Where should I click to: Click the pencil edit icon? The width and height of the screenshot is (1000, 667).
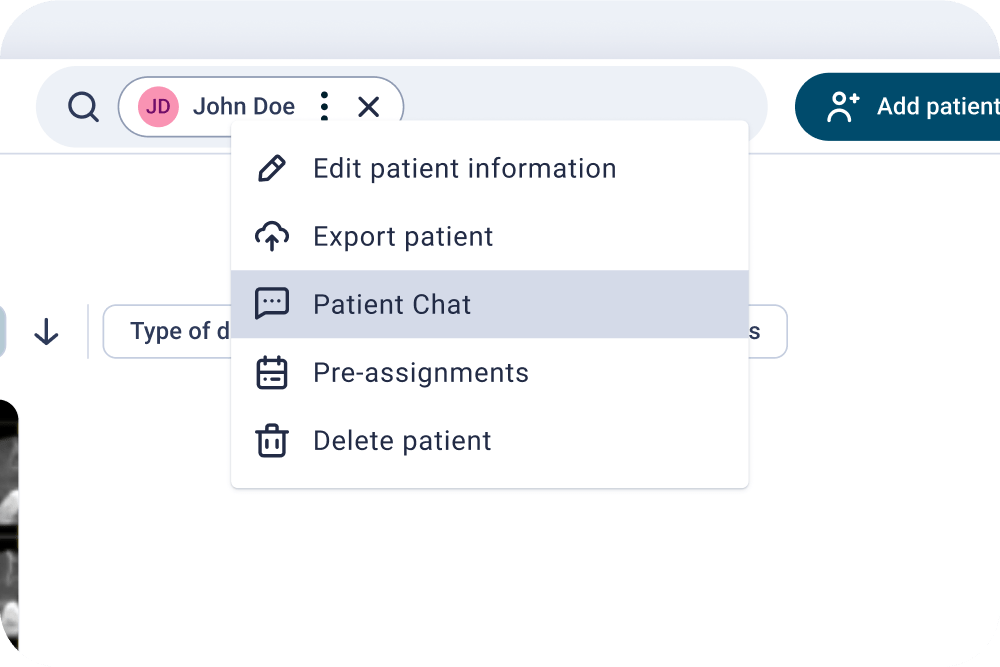(x=272, y=168)
